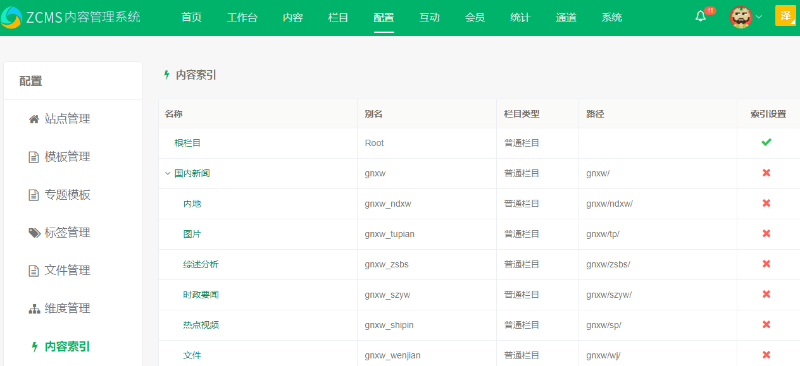
Task: Click the path cell gnxw/zsbs/
Action: [x=608, y=264]
